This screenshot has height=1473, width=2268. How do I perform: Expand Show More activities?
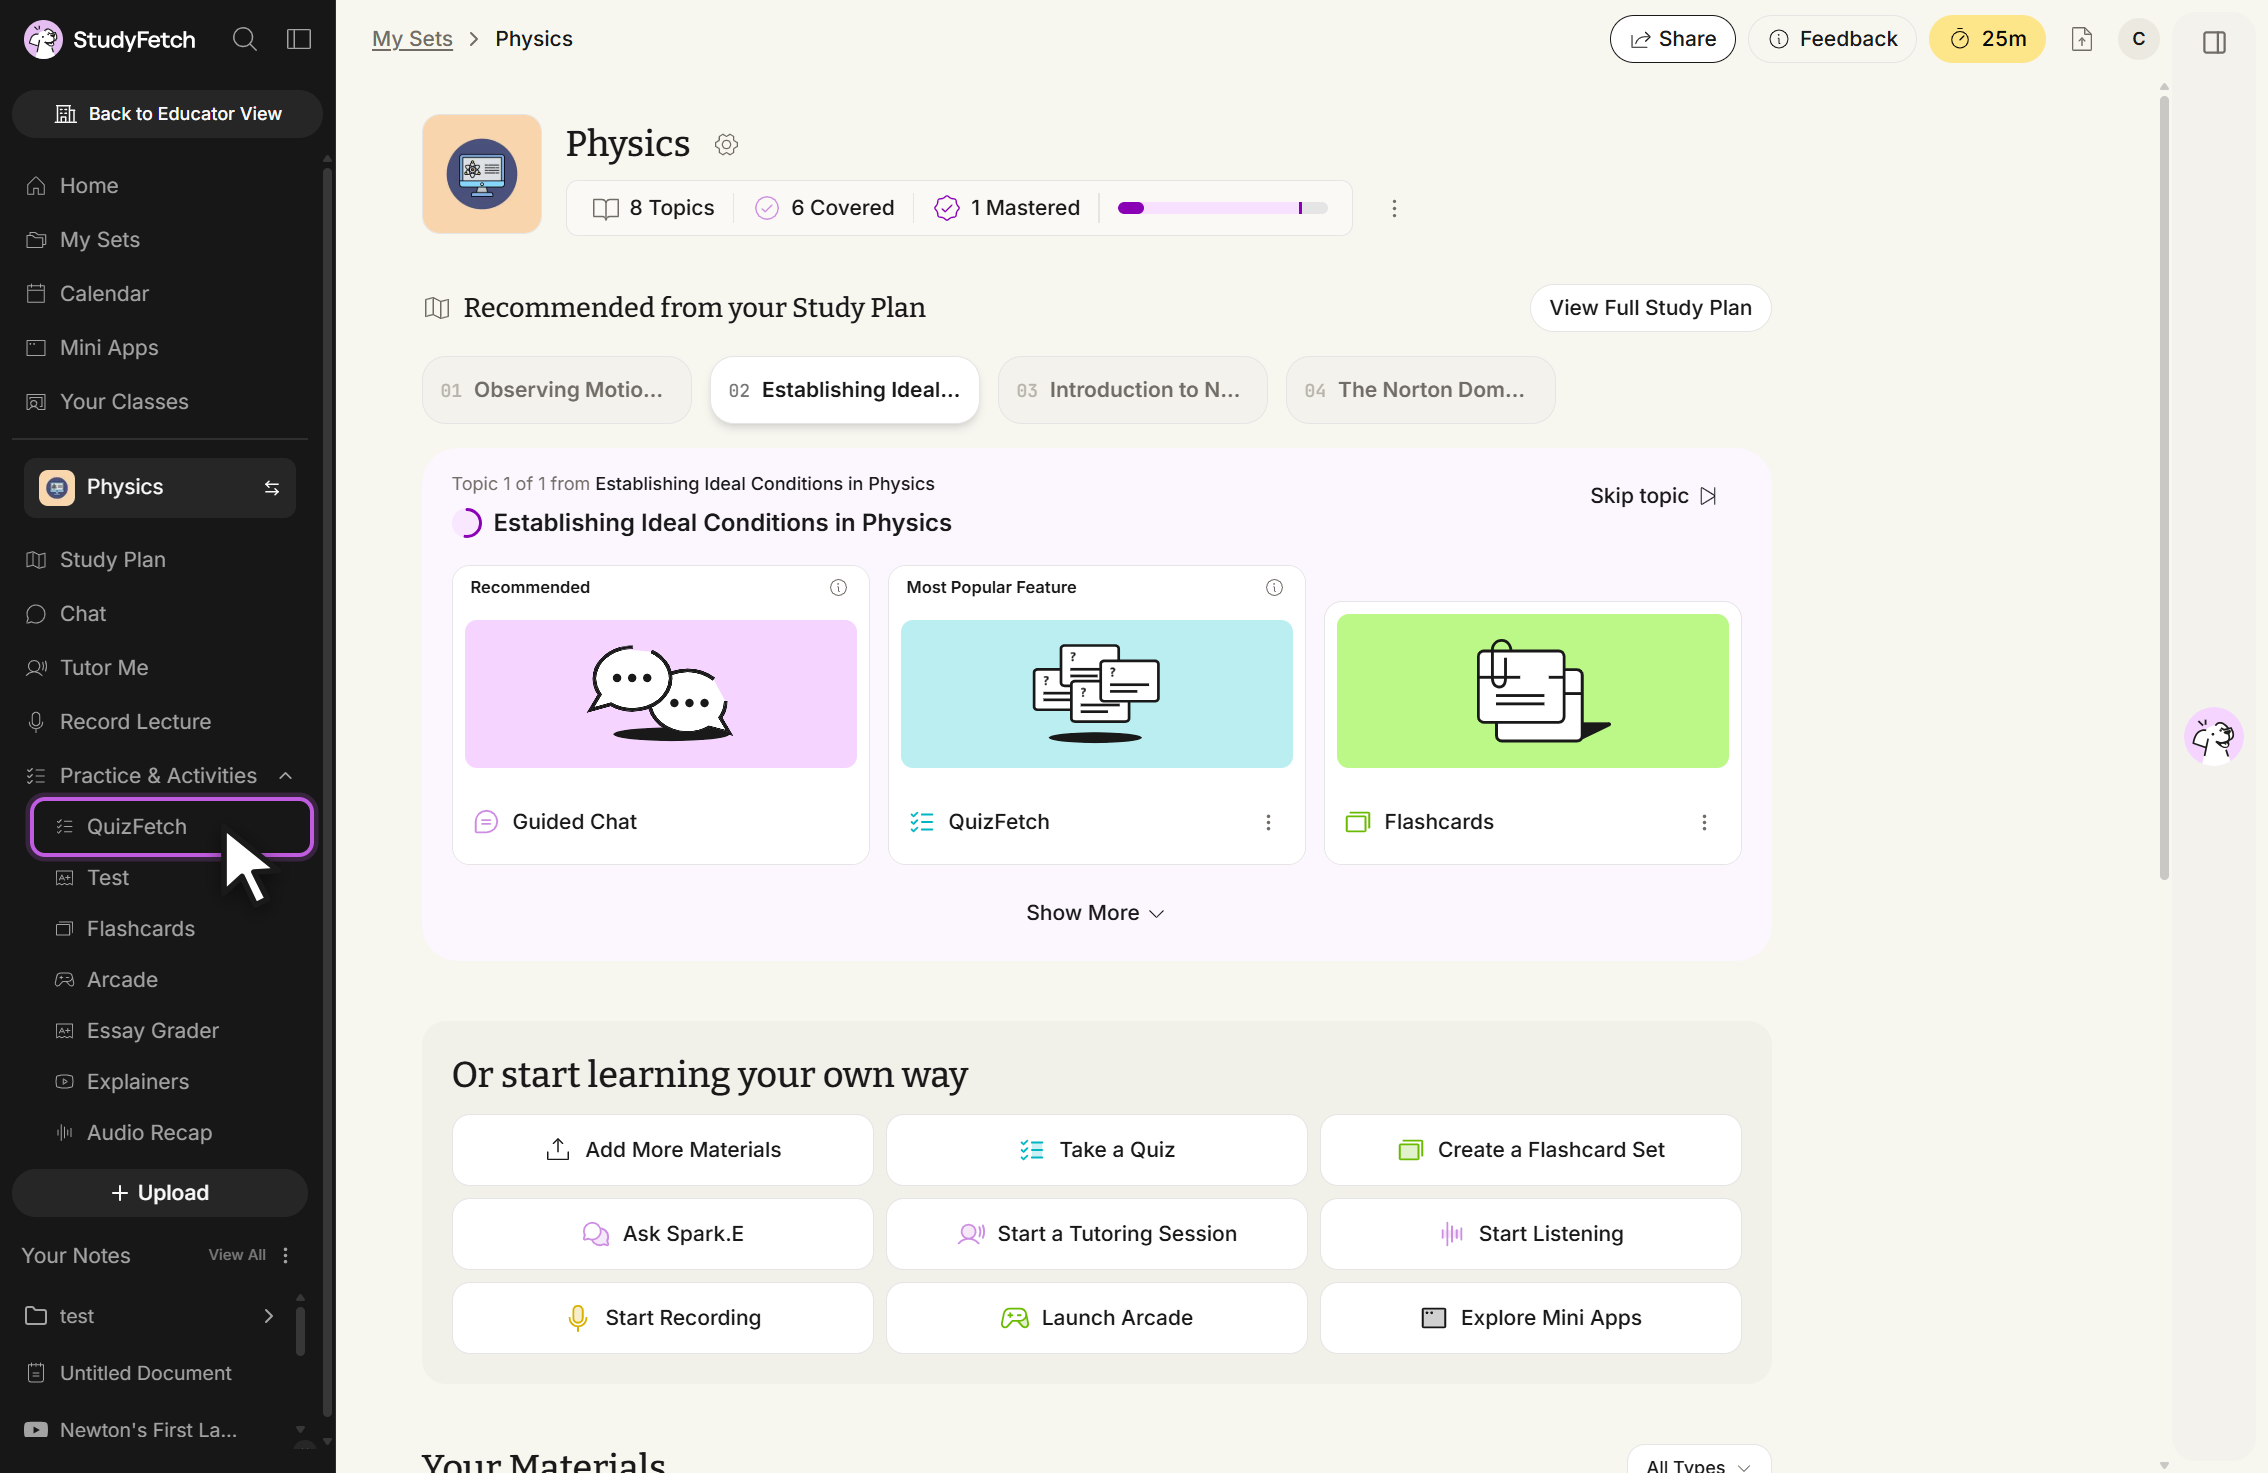pyautogui.click(x=1096, y=913)
